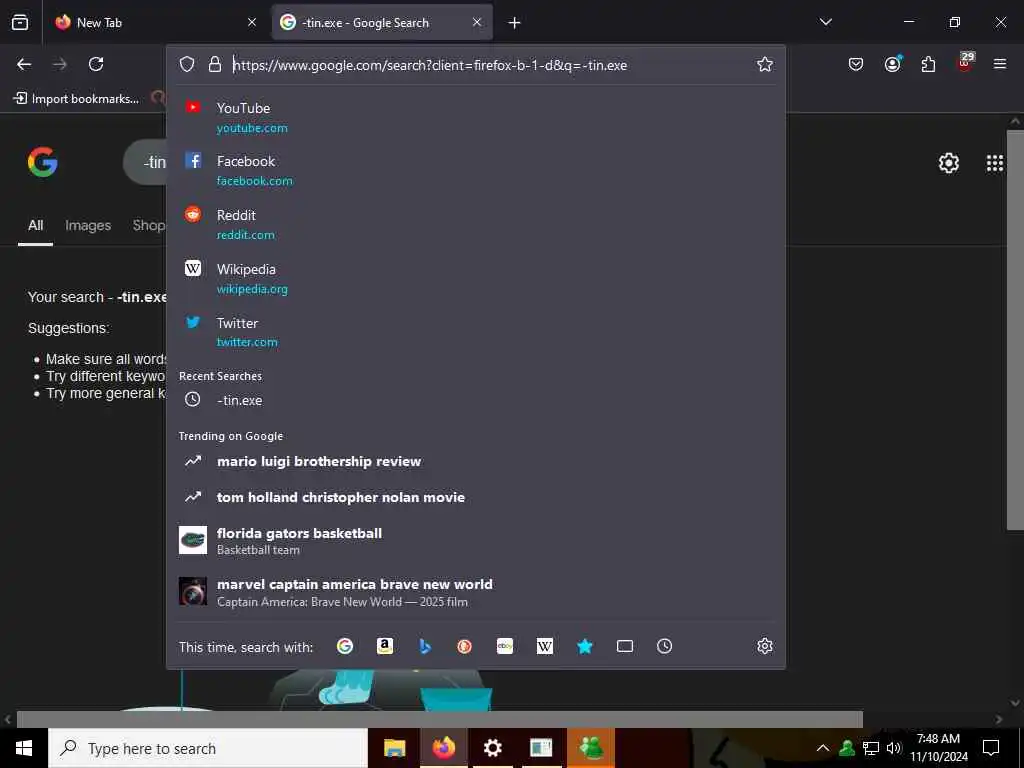Click the network tray icon
The height and width of the screenshot is (768, 1024).
pos(871,748)
